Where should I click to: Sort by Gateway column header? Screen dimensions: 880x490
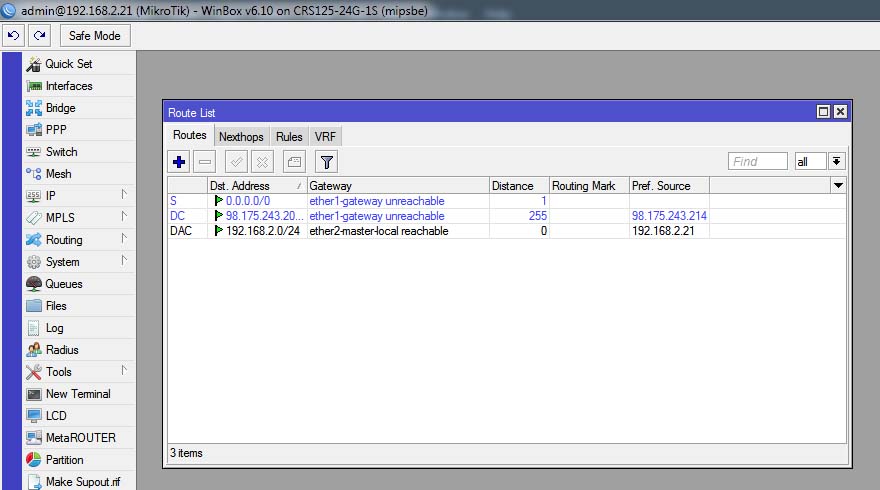(x=398, y=186)
